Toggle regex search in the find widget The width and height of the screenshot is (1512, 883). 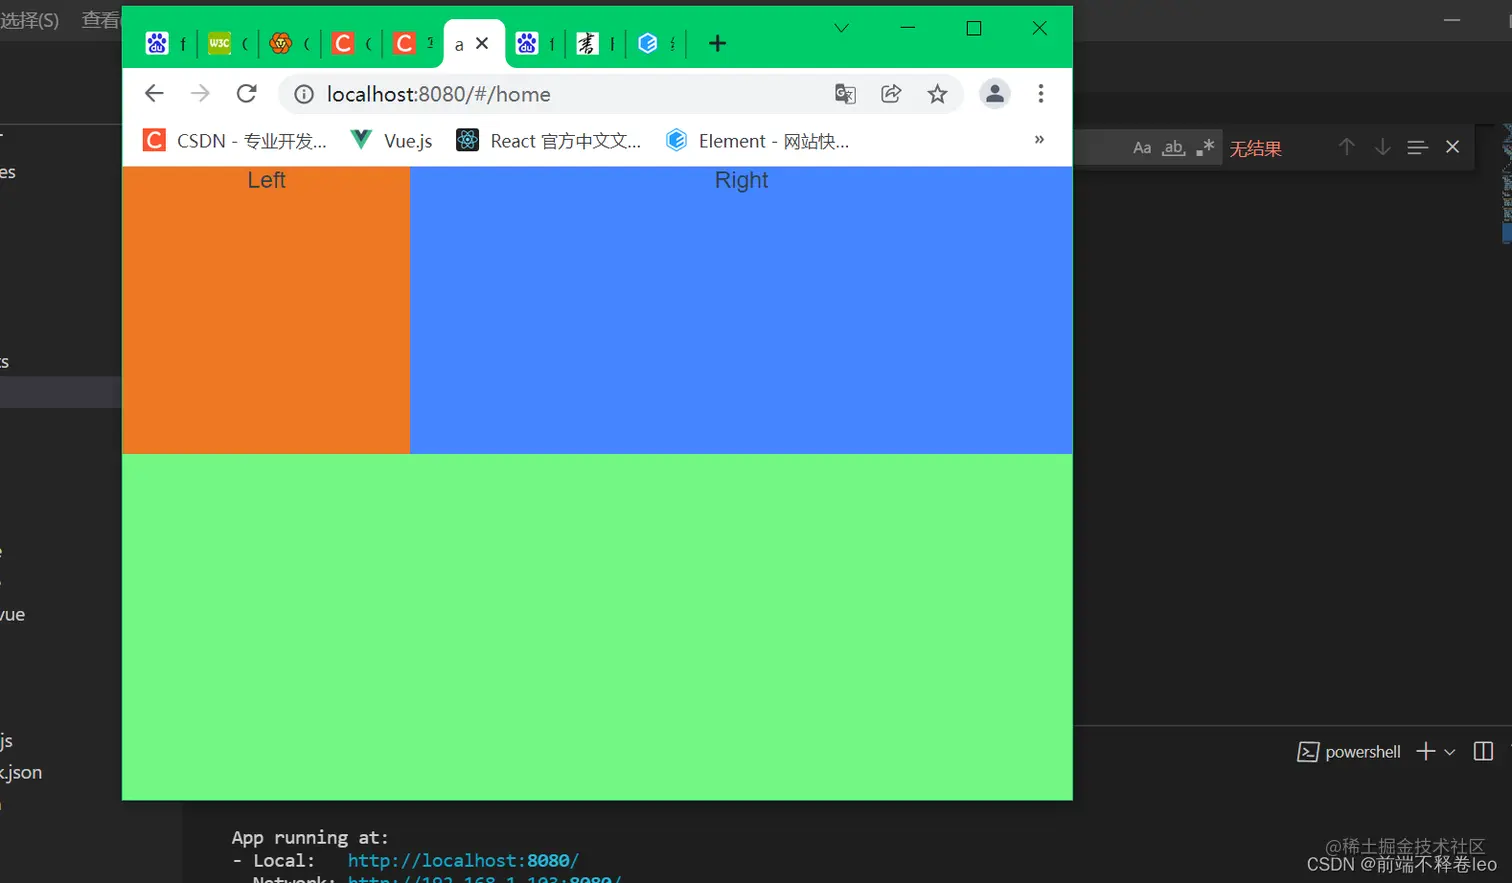pyautogui.click(x=1206, y=147)
